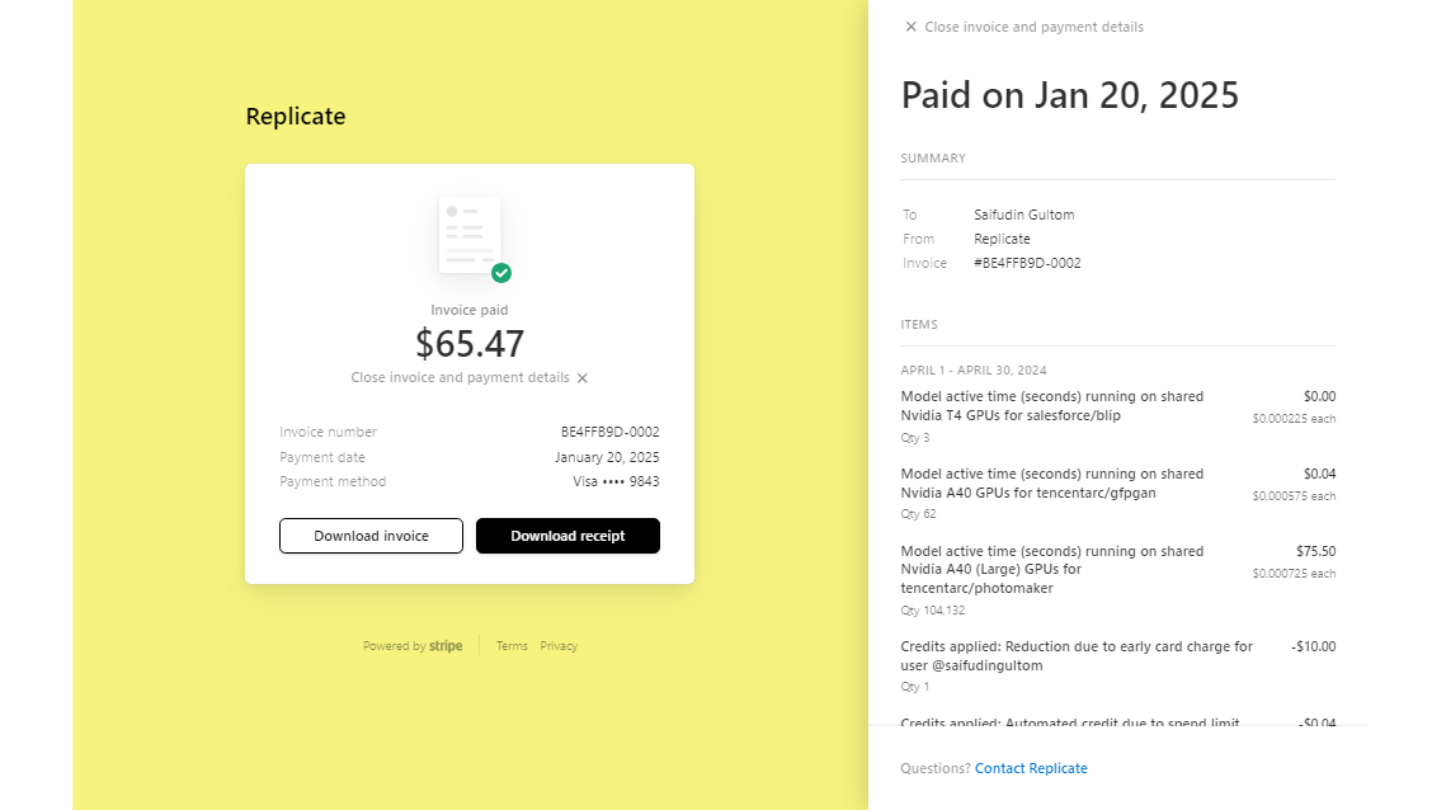Select the salesforce/blip line item

1052,406
